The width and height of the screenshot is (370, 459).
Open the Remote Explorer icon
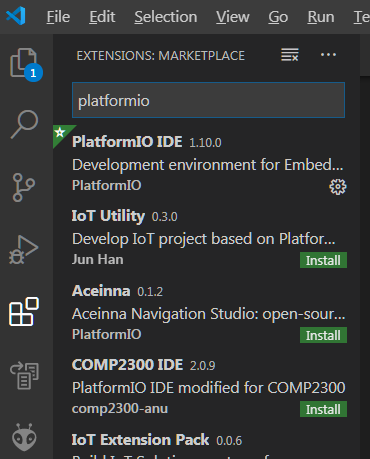pos(24,375)
